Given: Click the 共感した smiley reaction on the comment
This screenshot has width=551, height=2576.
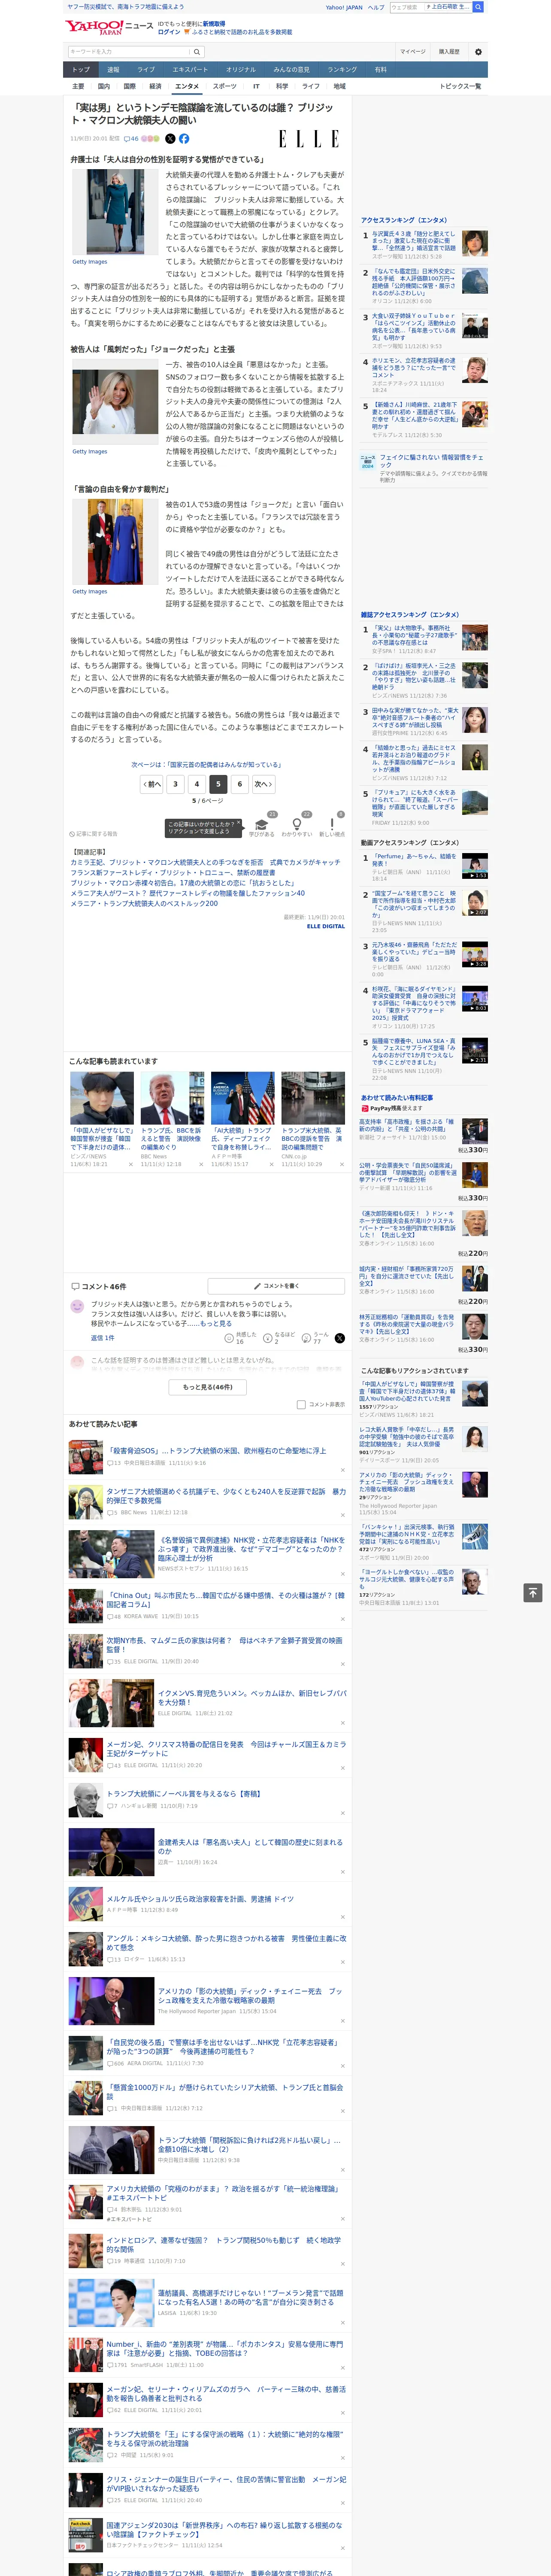Looking at the screenshot, I should click(x=229, y=1337).
